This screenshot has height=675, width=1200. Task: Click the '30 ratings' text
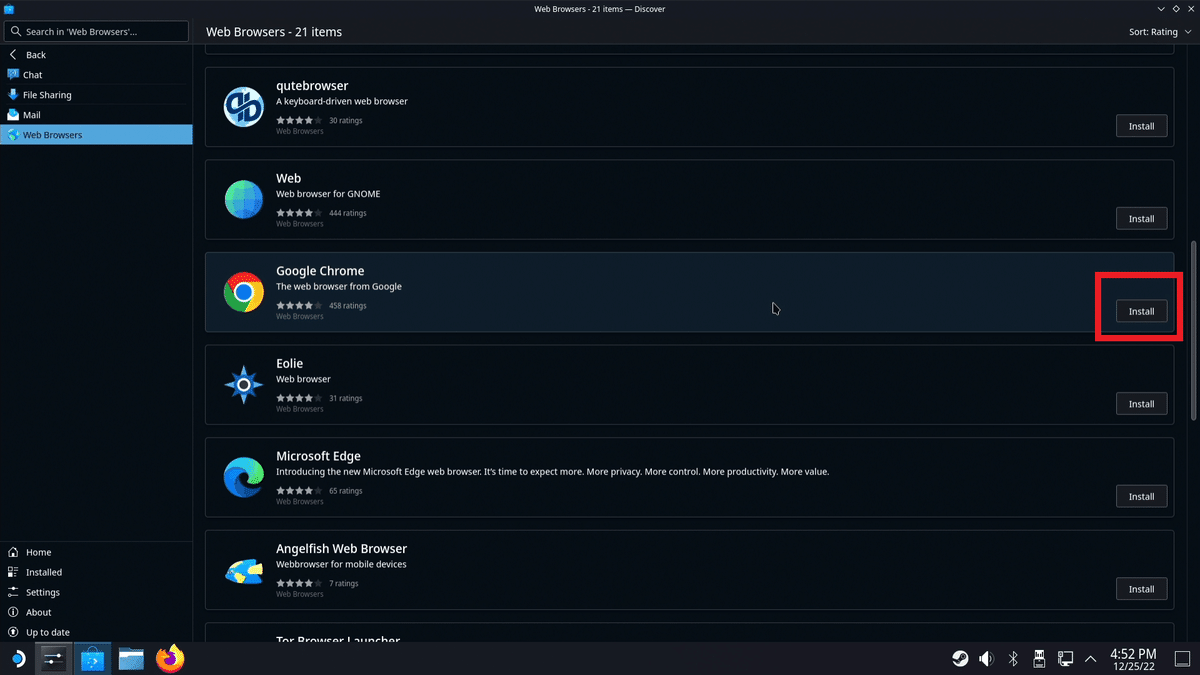(x=346, y=121)
